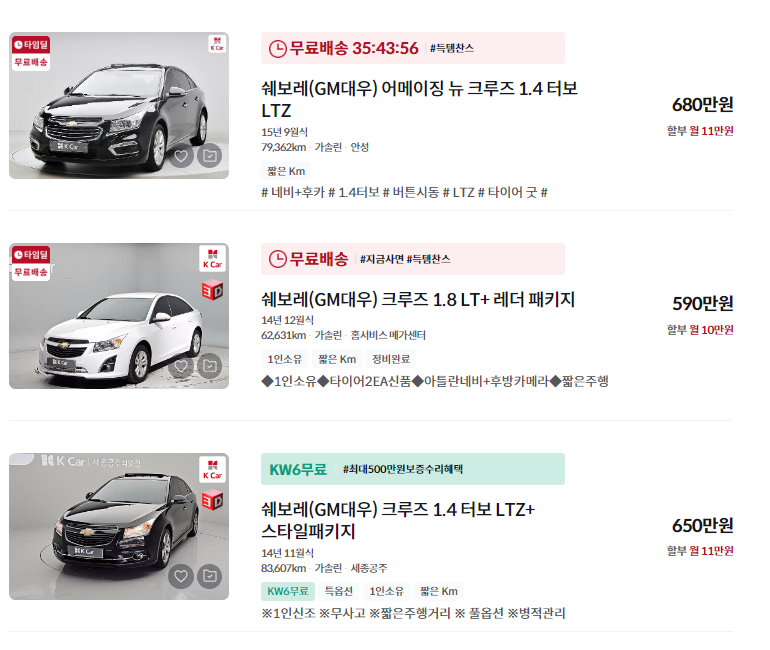This screenshot has height=650, width=770.
Task: Click 짧은 Km tag on white Cruze listing
Action: pos(337,359)
